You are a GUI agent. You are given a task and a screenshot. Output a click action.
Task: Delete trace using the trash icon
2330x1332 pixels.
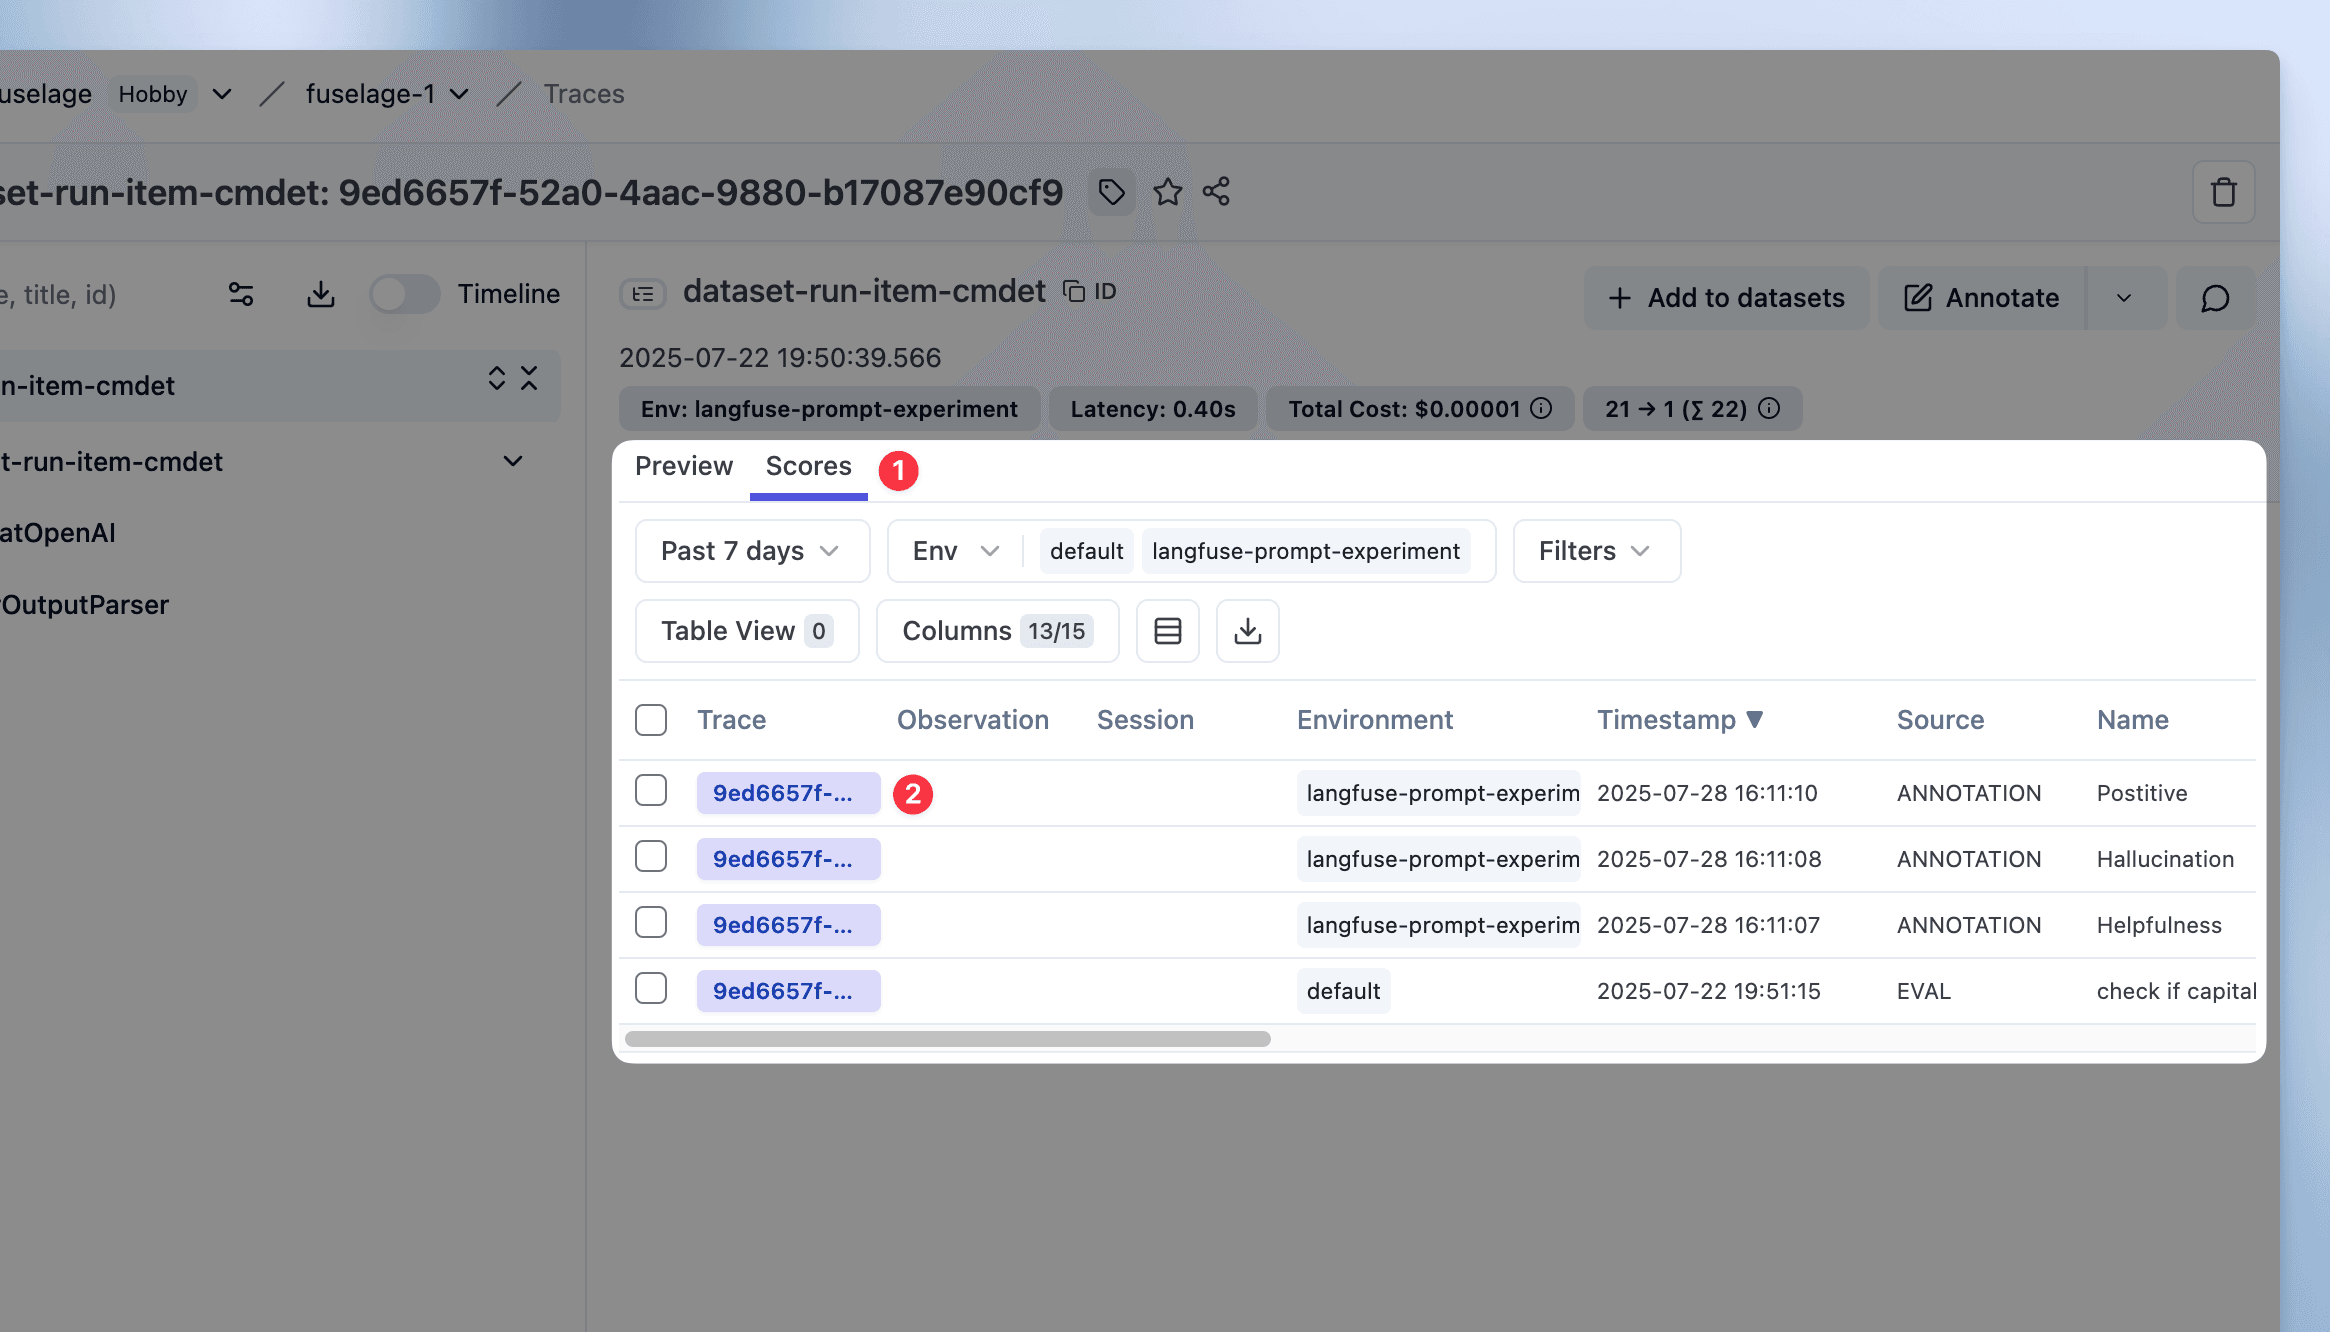coord(2223,192)
